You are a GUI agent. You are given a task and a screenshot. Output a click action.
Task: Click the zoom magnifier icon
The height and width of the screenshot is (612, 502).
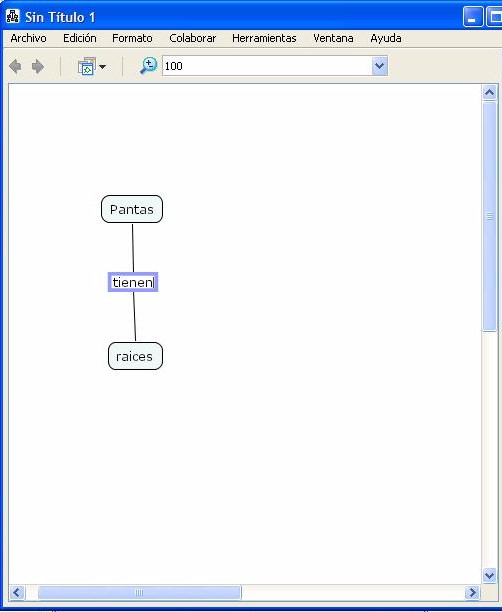tap(149, 66)
